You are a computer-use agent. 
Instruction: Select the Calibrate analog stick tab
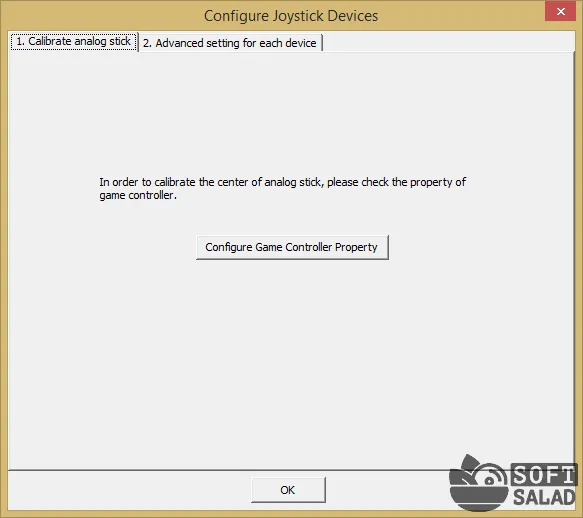(x=74, y=41)
